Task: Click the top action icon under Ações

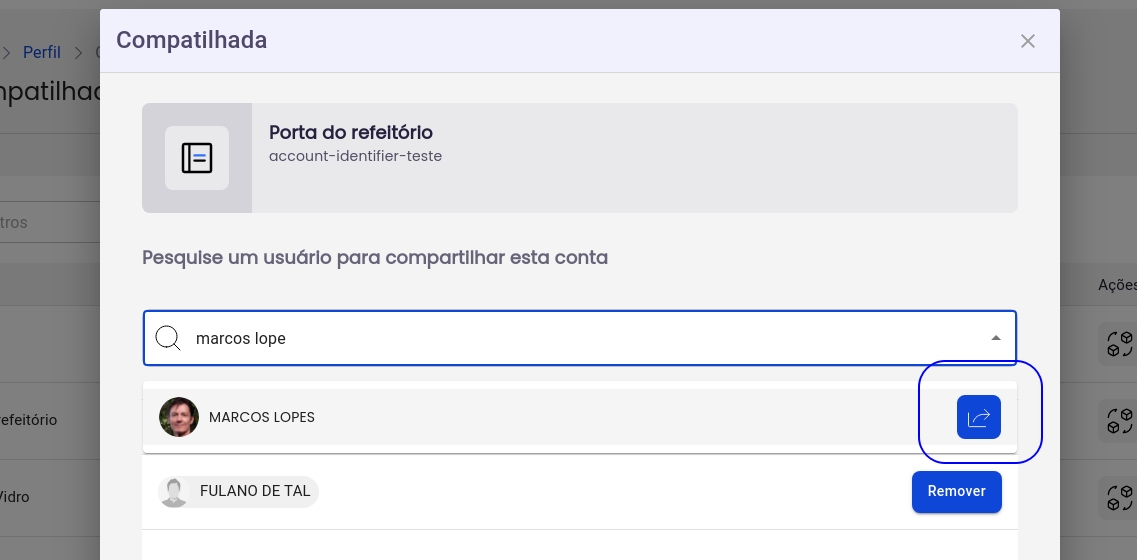Action: tap(1118, 342)
